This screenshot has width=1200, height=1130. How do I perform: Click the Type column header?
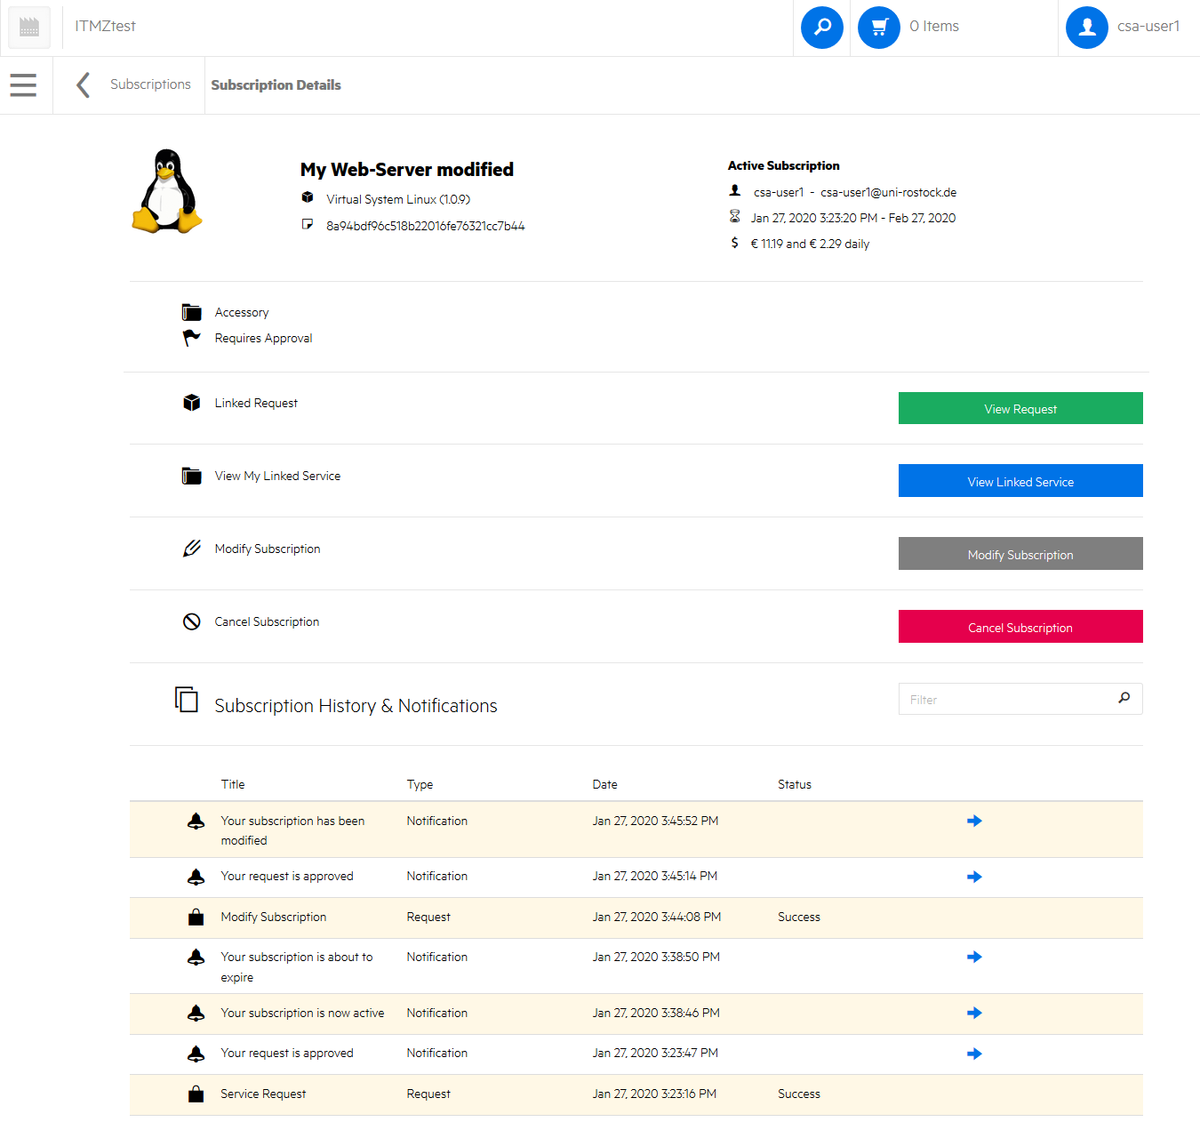[x=420, y=785]
